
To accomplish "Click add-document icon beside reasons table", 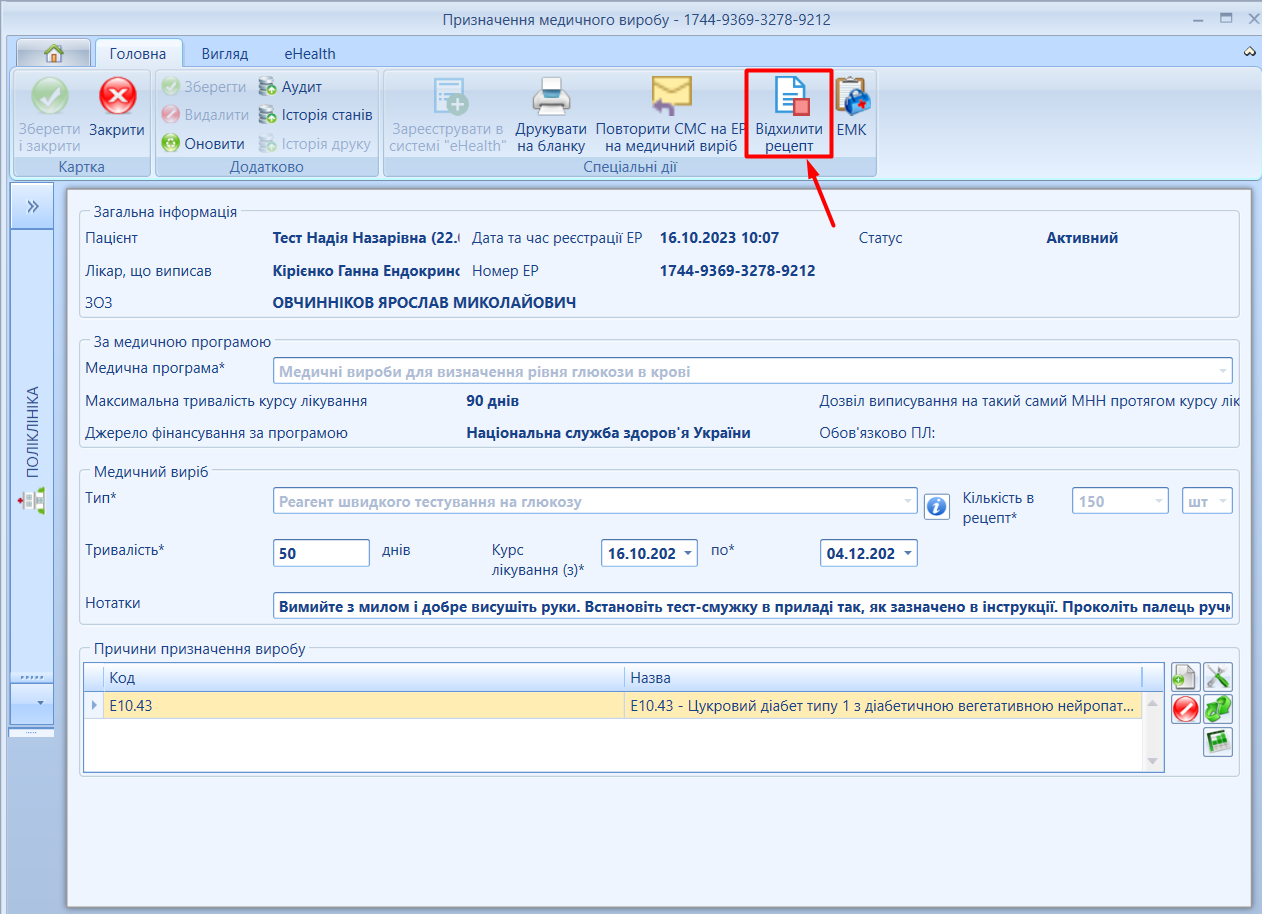I will pos(1185,677).
